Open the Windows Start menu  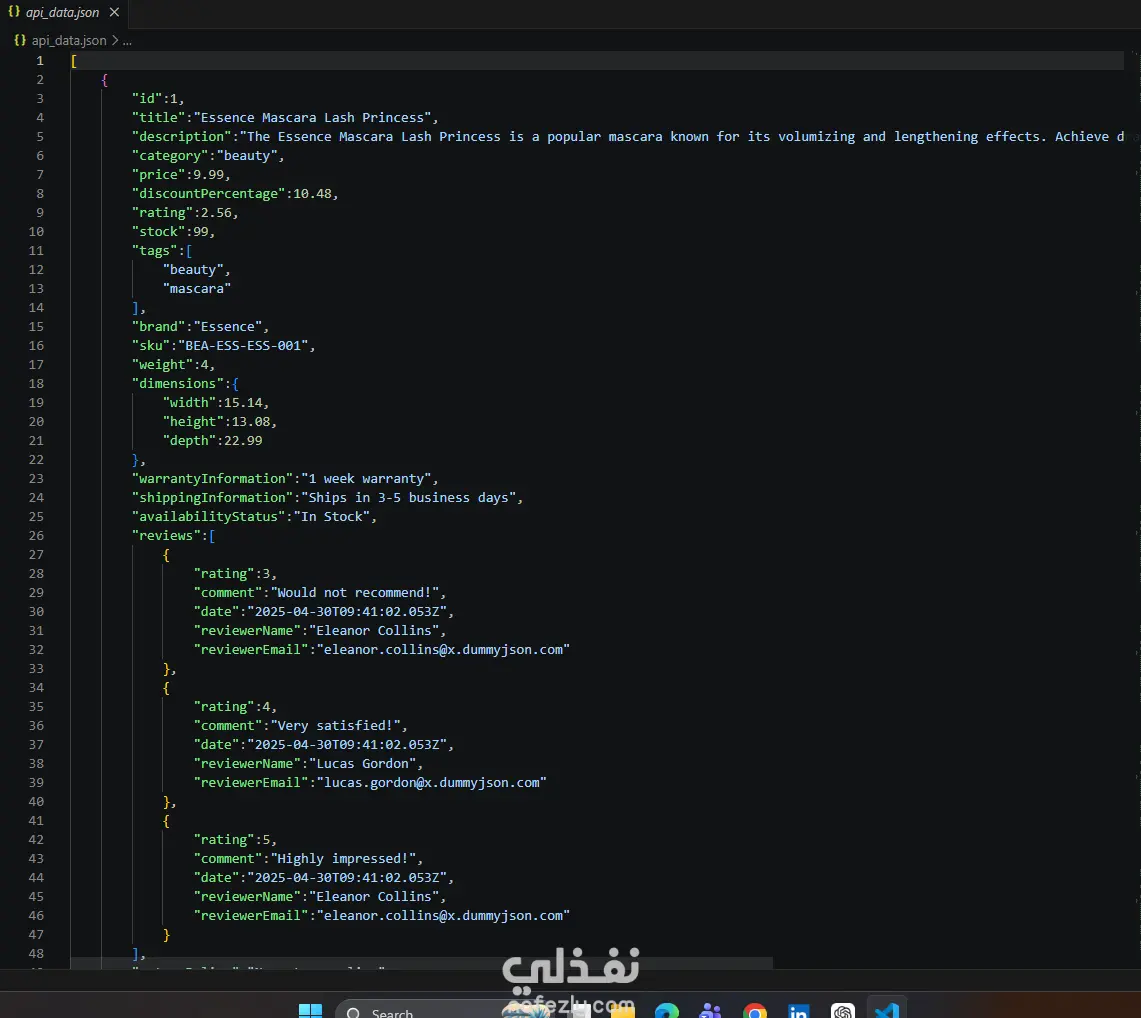click(x=311, y=1011)
